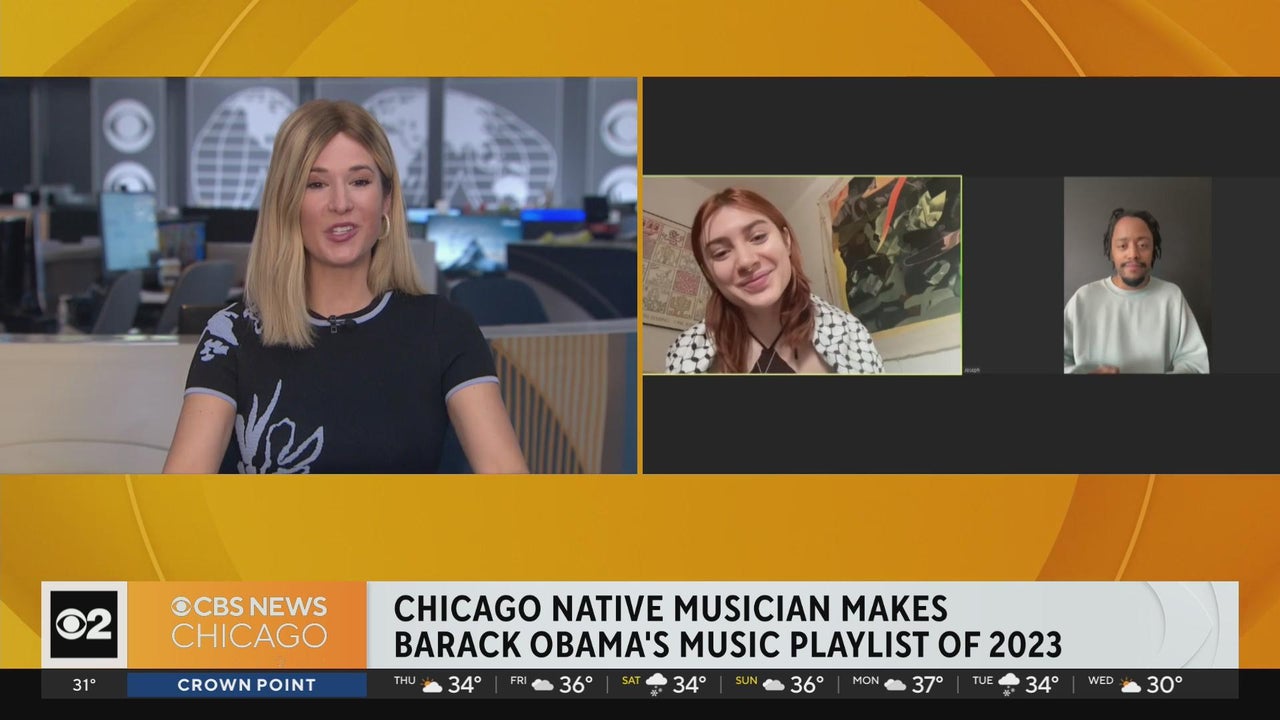Click the CBS NEWS CHICAGO text banner
The height and width of the screenshot is (720, 1280).
(x=248, y=622)
